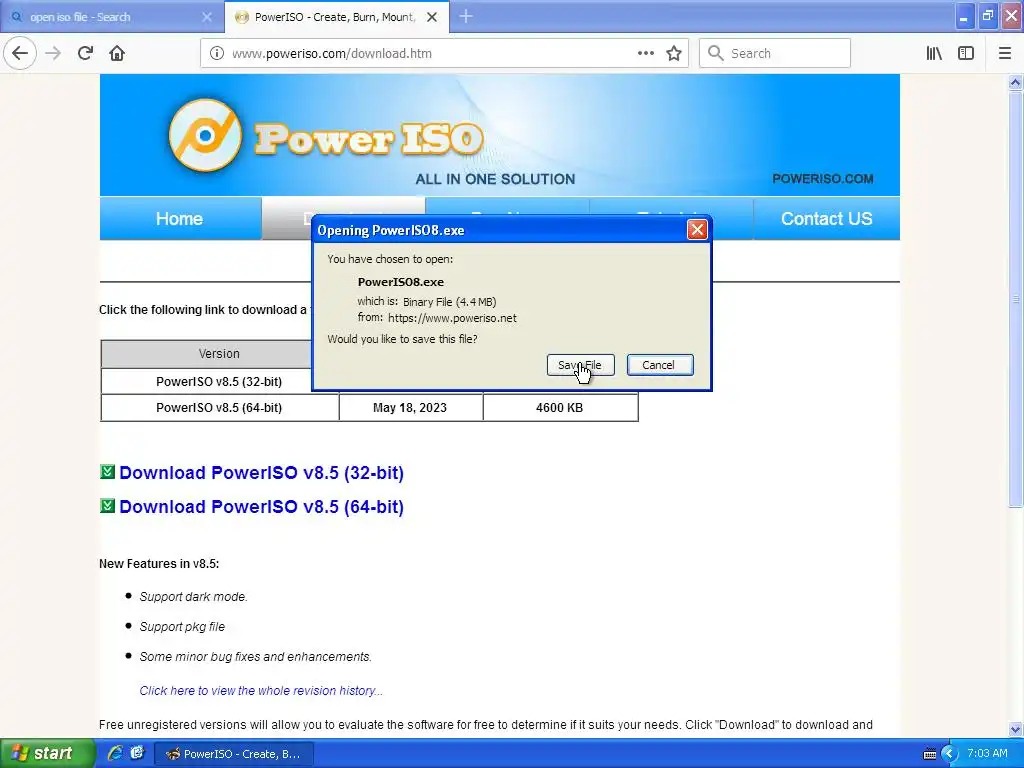Click green download icon beside 32-bit link
This screenshot has height=768, width=1024.
point(107,472)
